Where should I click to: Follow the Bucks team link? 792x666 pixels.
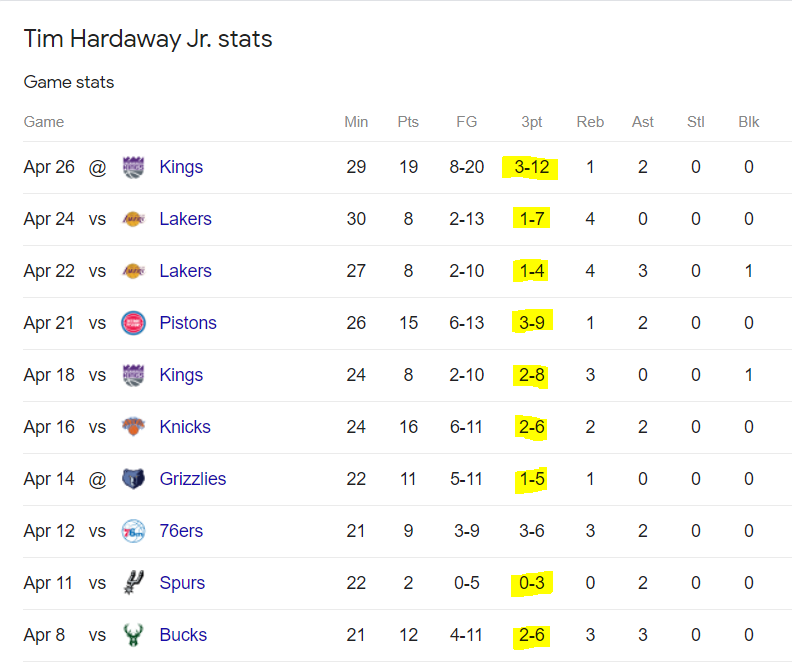[183, 635]
